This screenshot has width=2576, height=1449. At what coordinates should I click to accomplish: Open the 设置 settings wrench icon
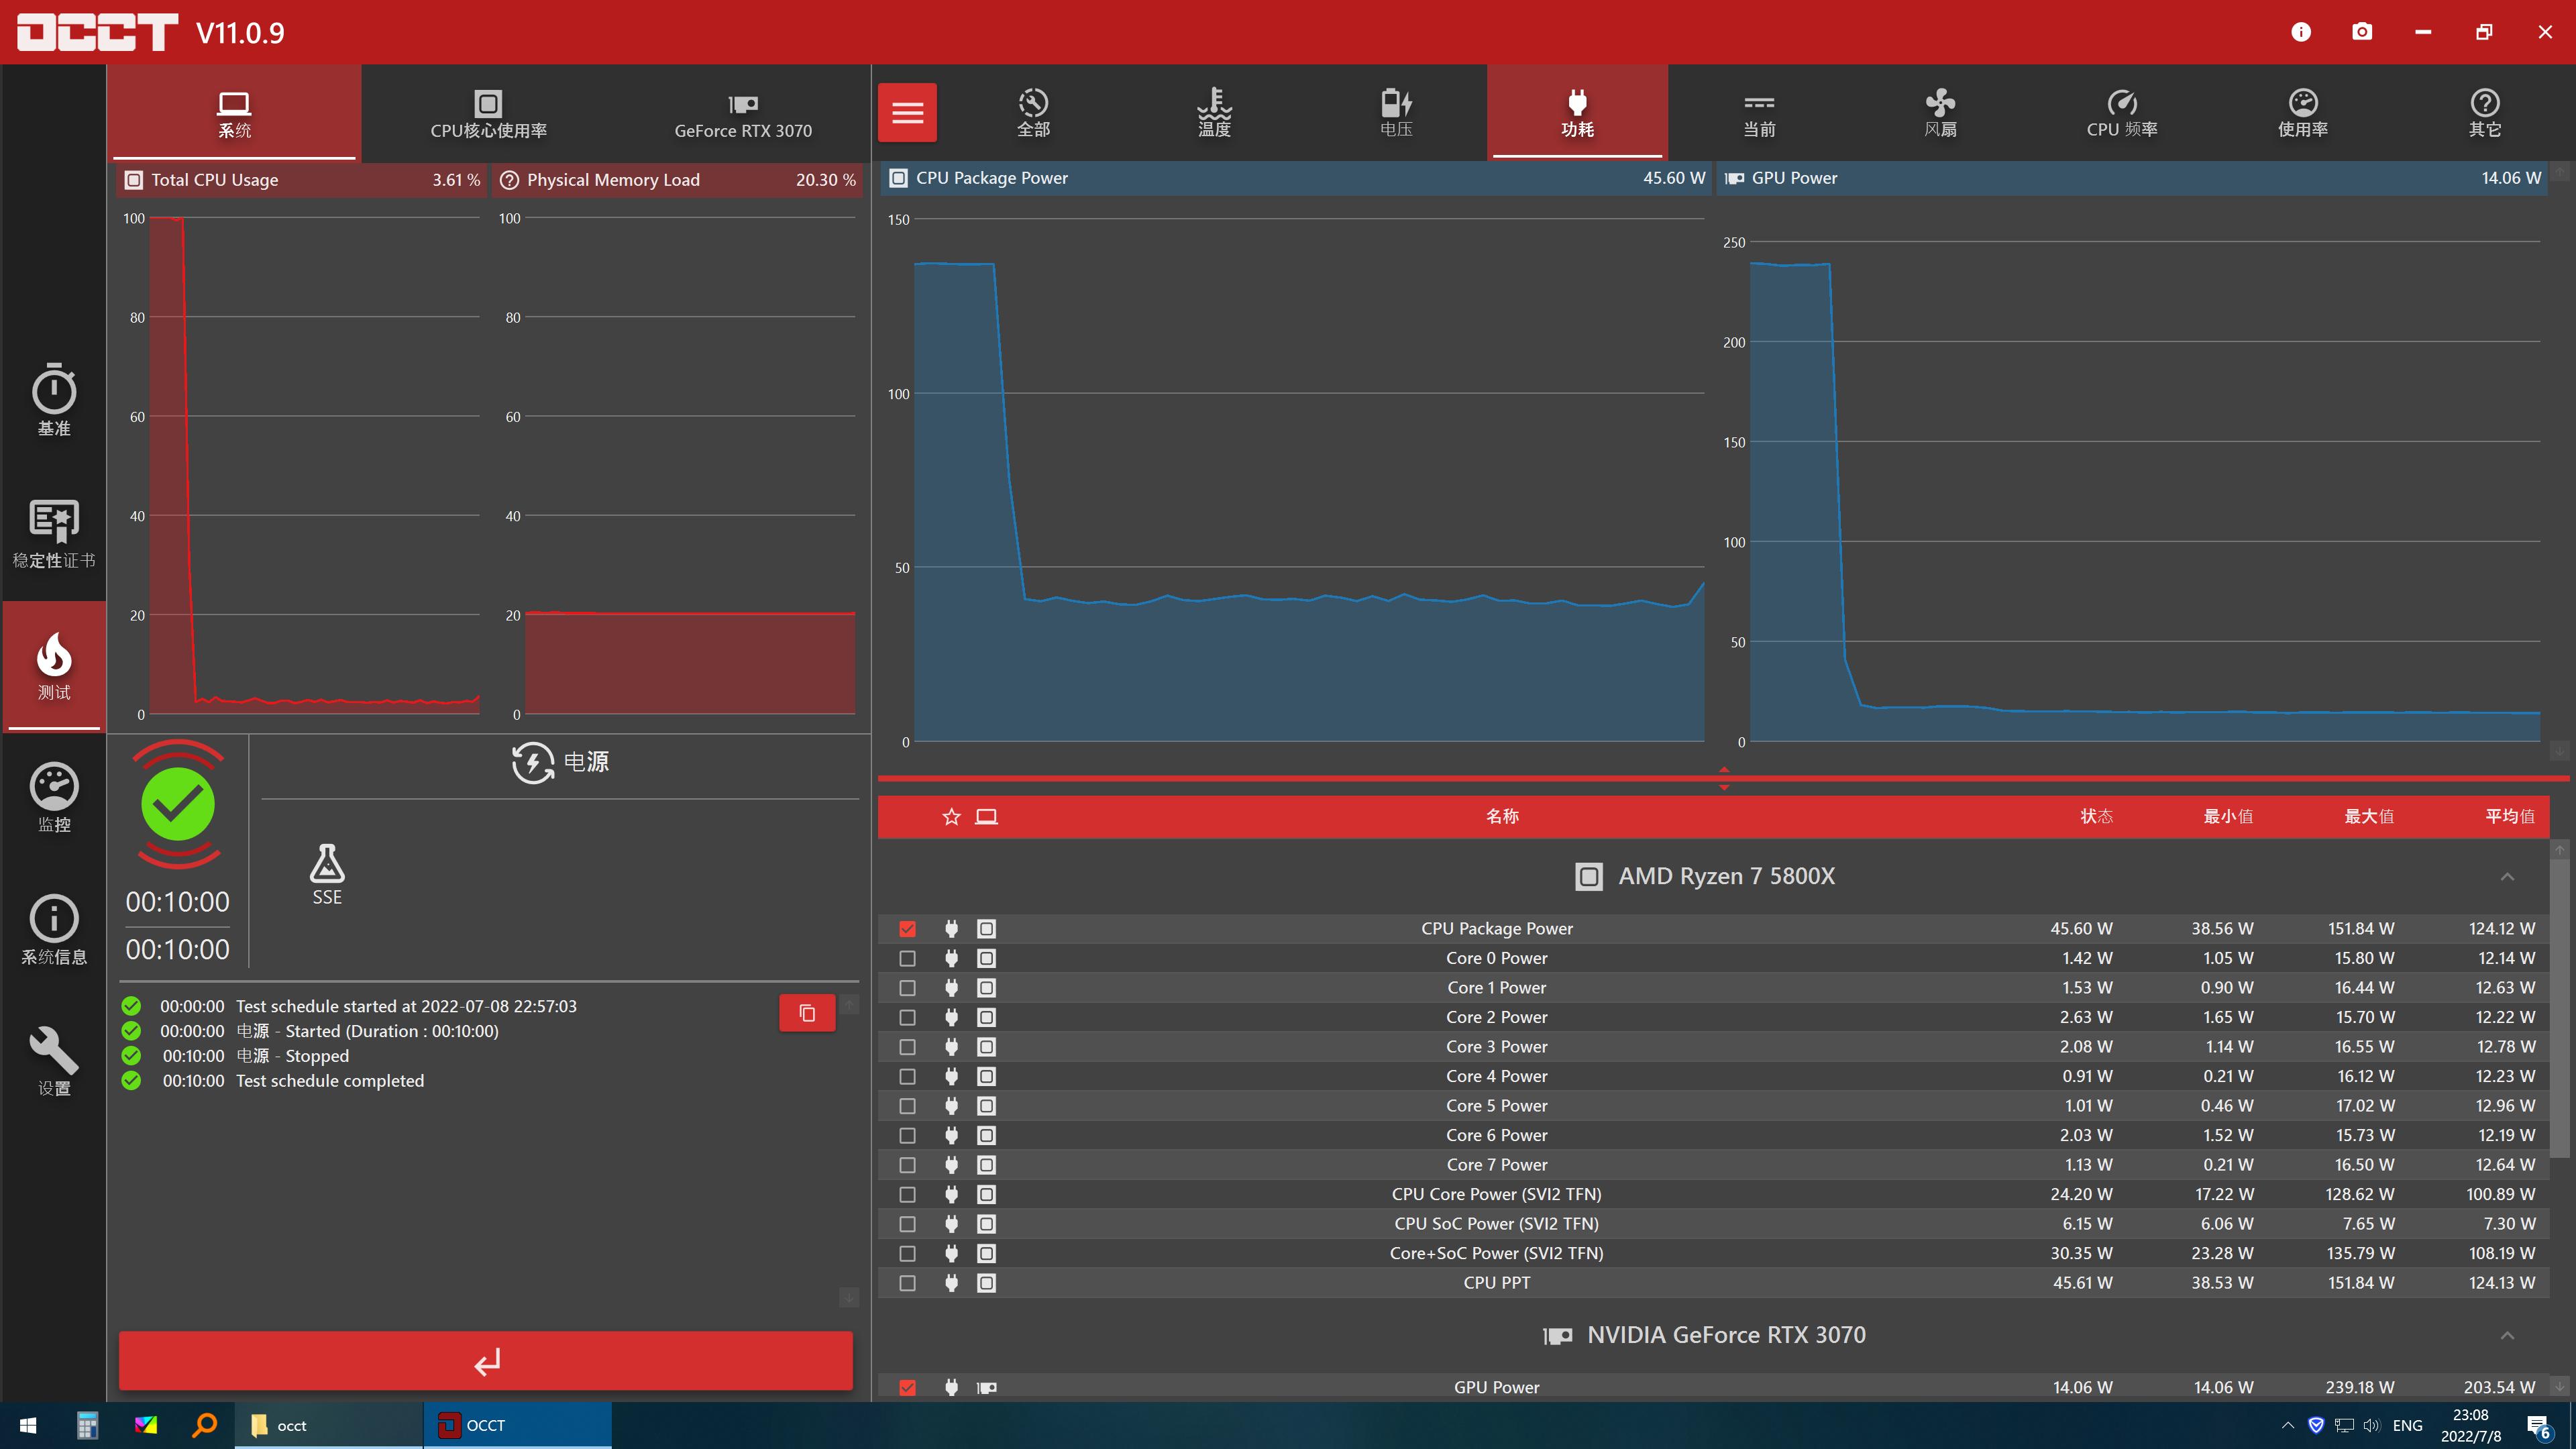coord(54,1061)
